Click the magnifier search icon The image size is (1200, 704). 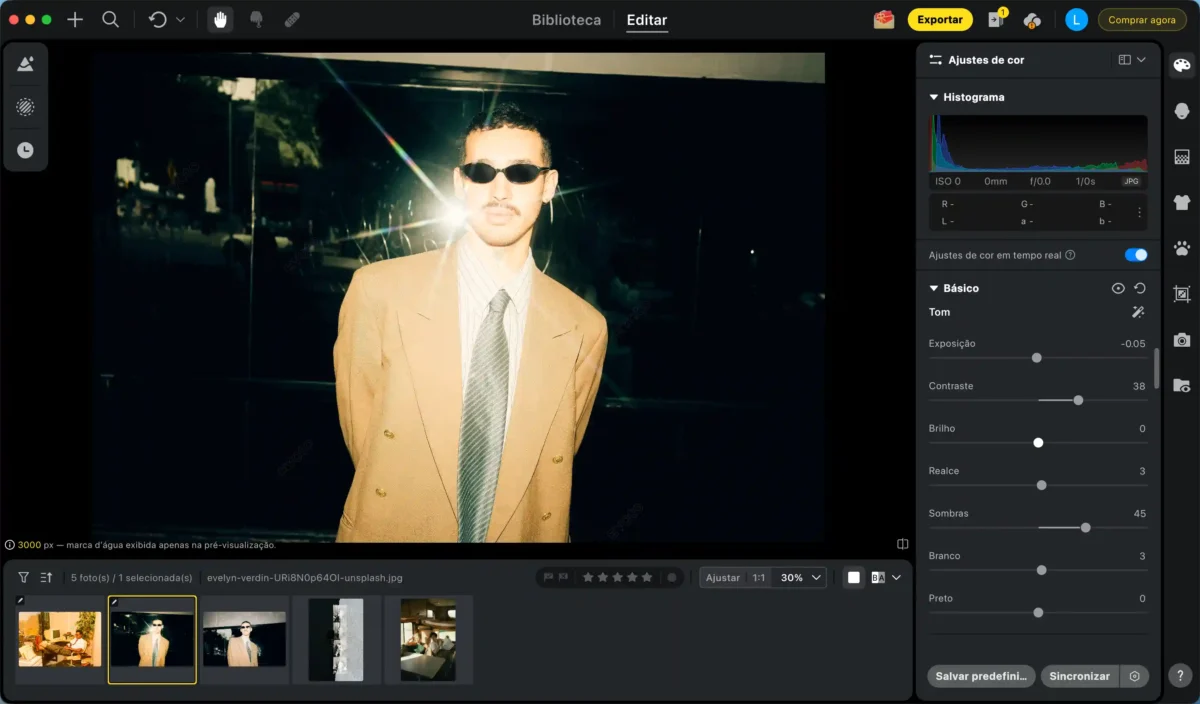111,20
